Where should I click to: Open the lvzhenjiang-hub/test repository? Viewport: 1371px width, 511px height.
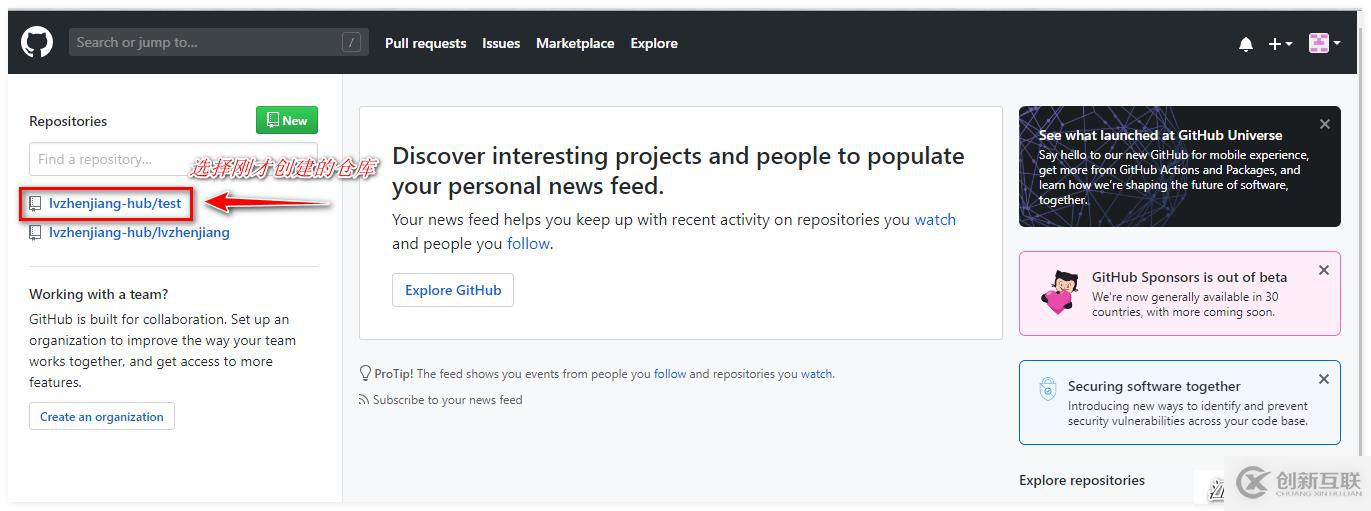pyautogui.click(x=115, y=203)
